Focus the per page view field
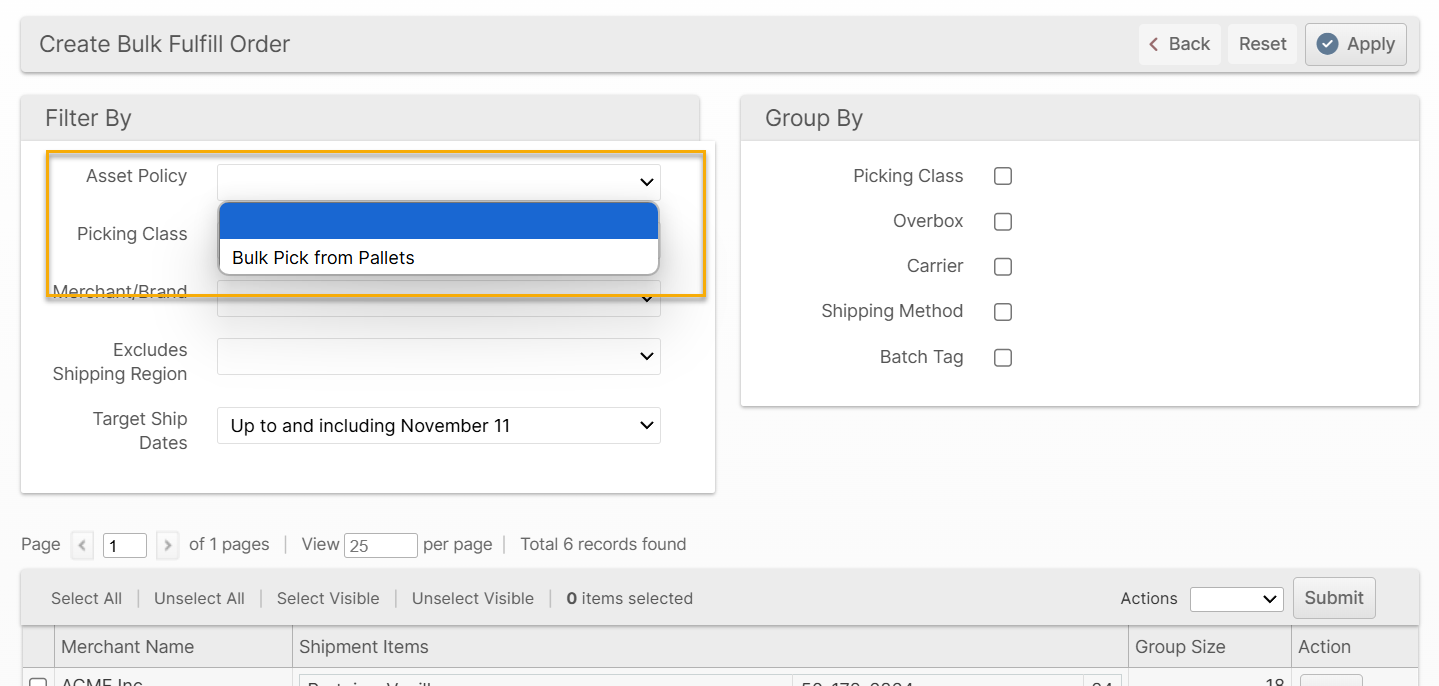The height and width of the screenshot is (686, 1439). pos(380,545)
